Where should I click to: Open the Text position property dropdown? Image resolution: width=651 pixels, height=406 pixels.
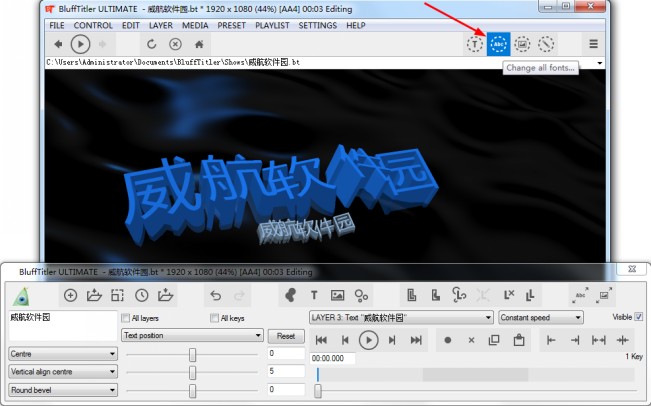point(193,336)
